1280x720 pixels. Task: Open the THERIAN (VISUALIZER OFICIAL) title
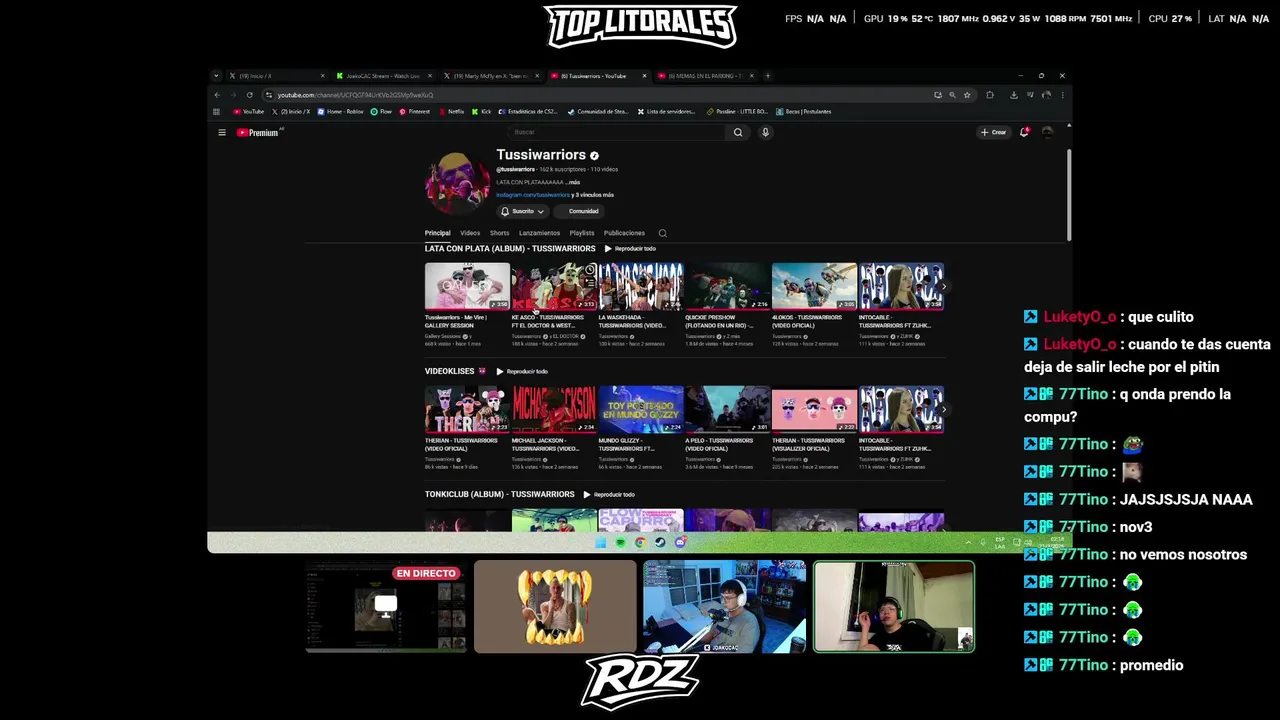[x=808, y=444]
